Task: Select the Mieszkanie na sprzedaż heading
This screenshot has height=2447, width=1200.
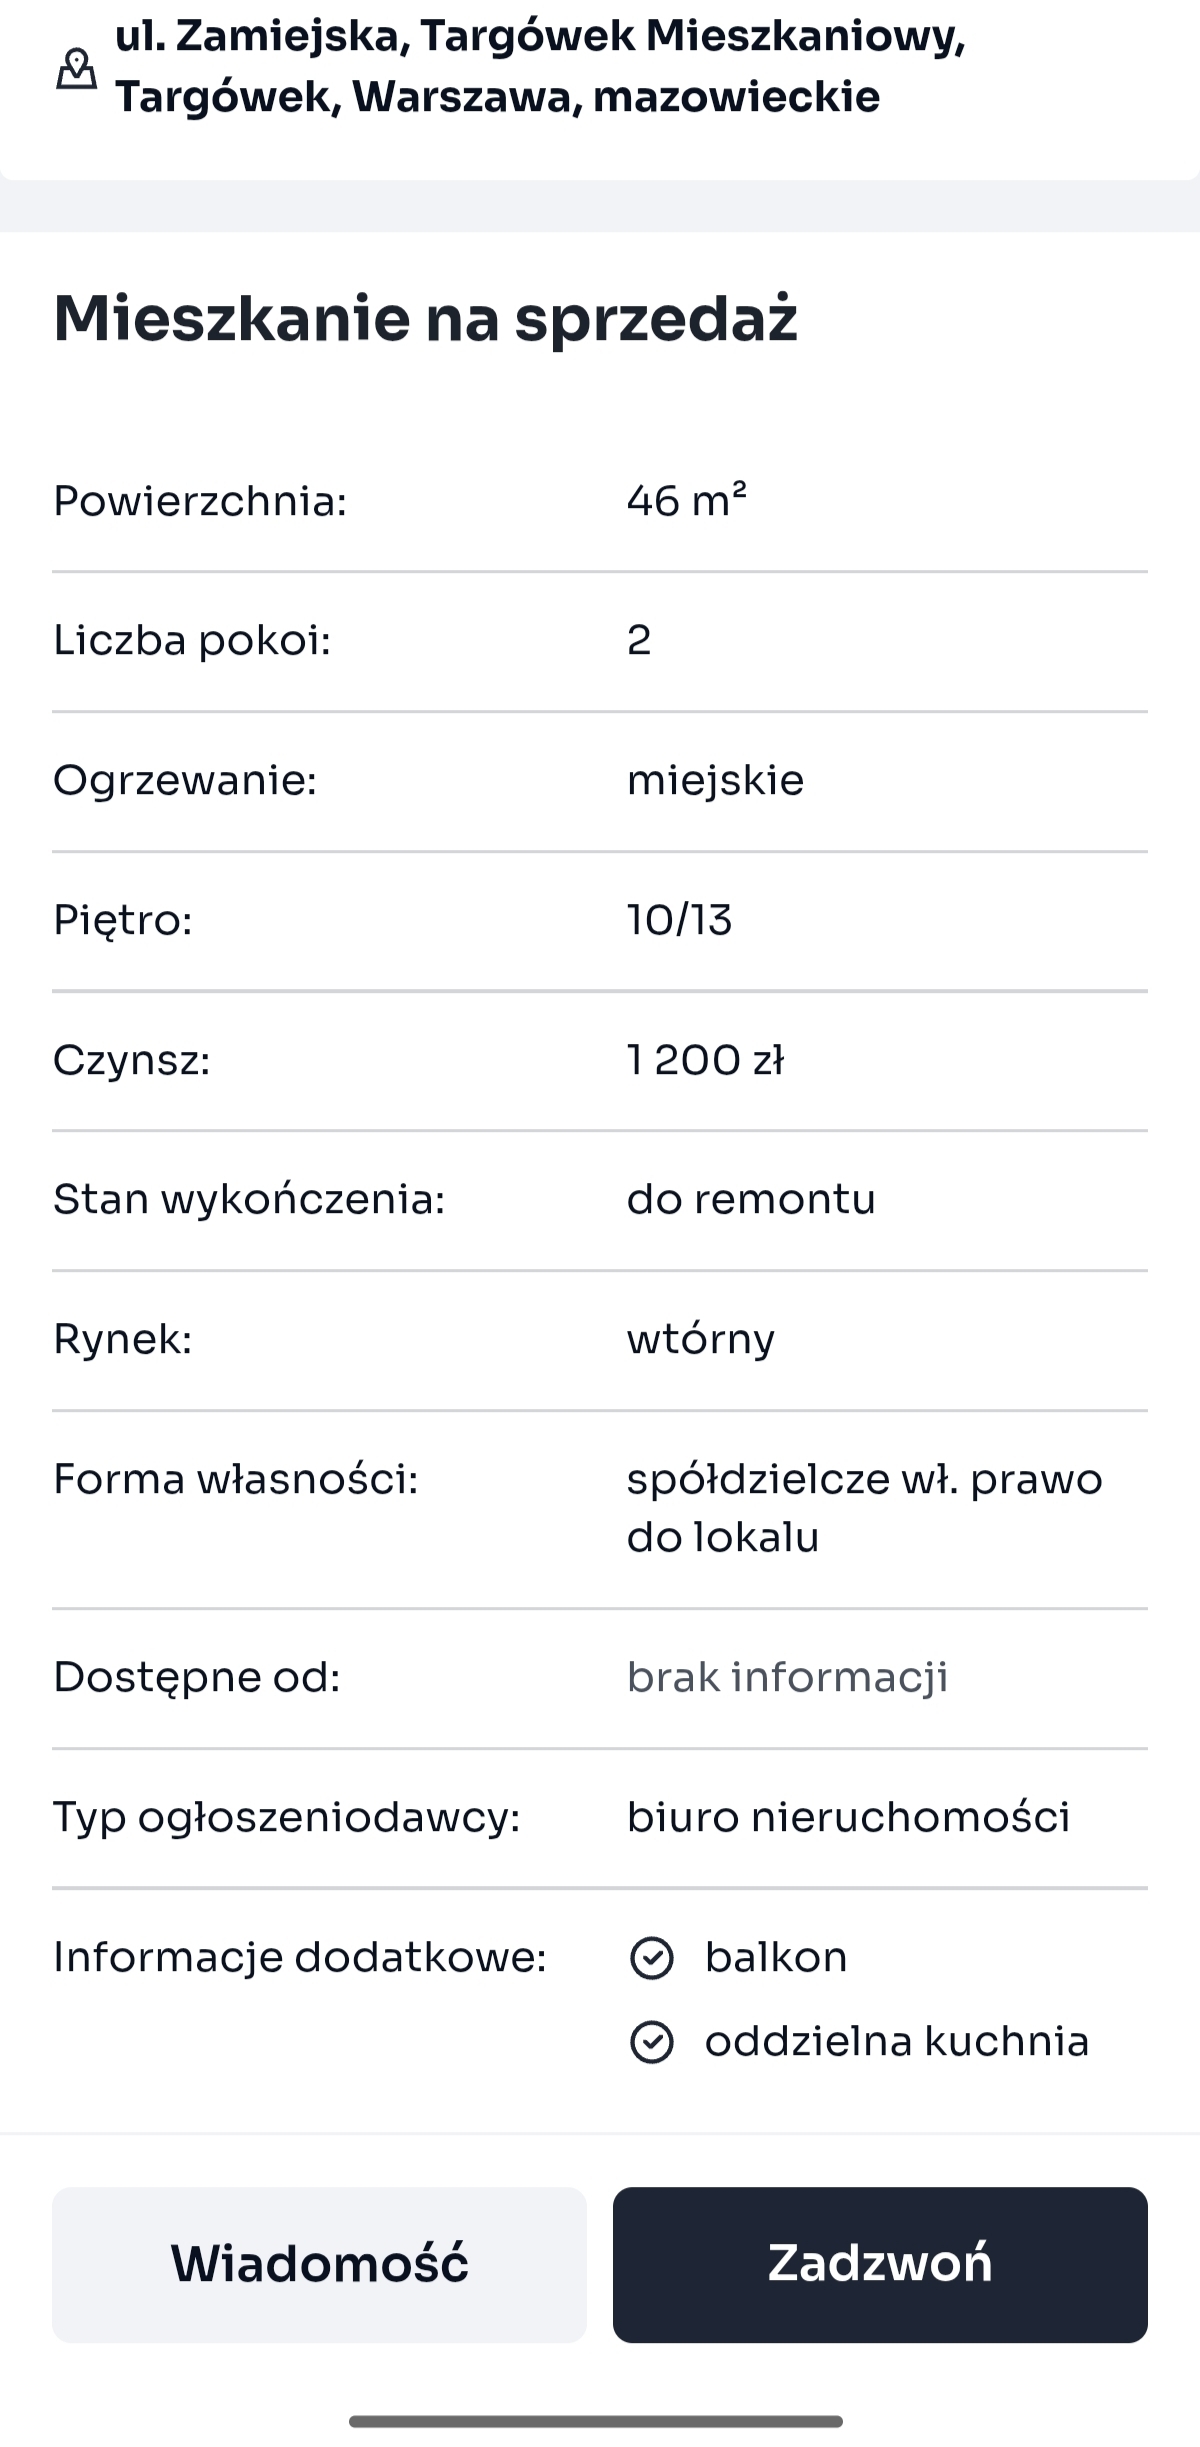Action: (425, 319)
